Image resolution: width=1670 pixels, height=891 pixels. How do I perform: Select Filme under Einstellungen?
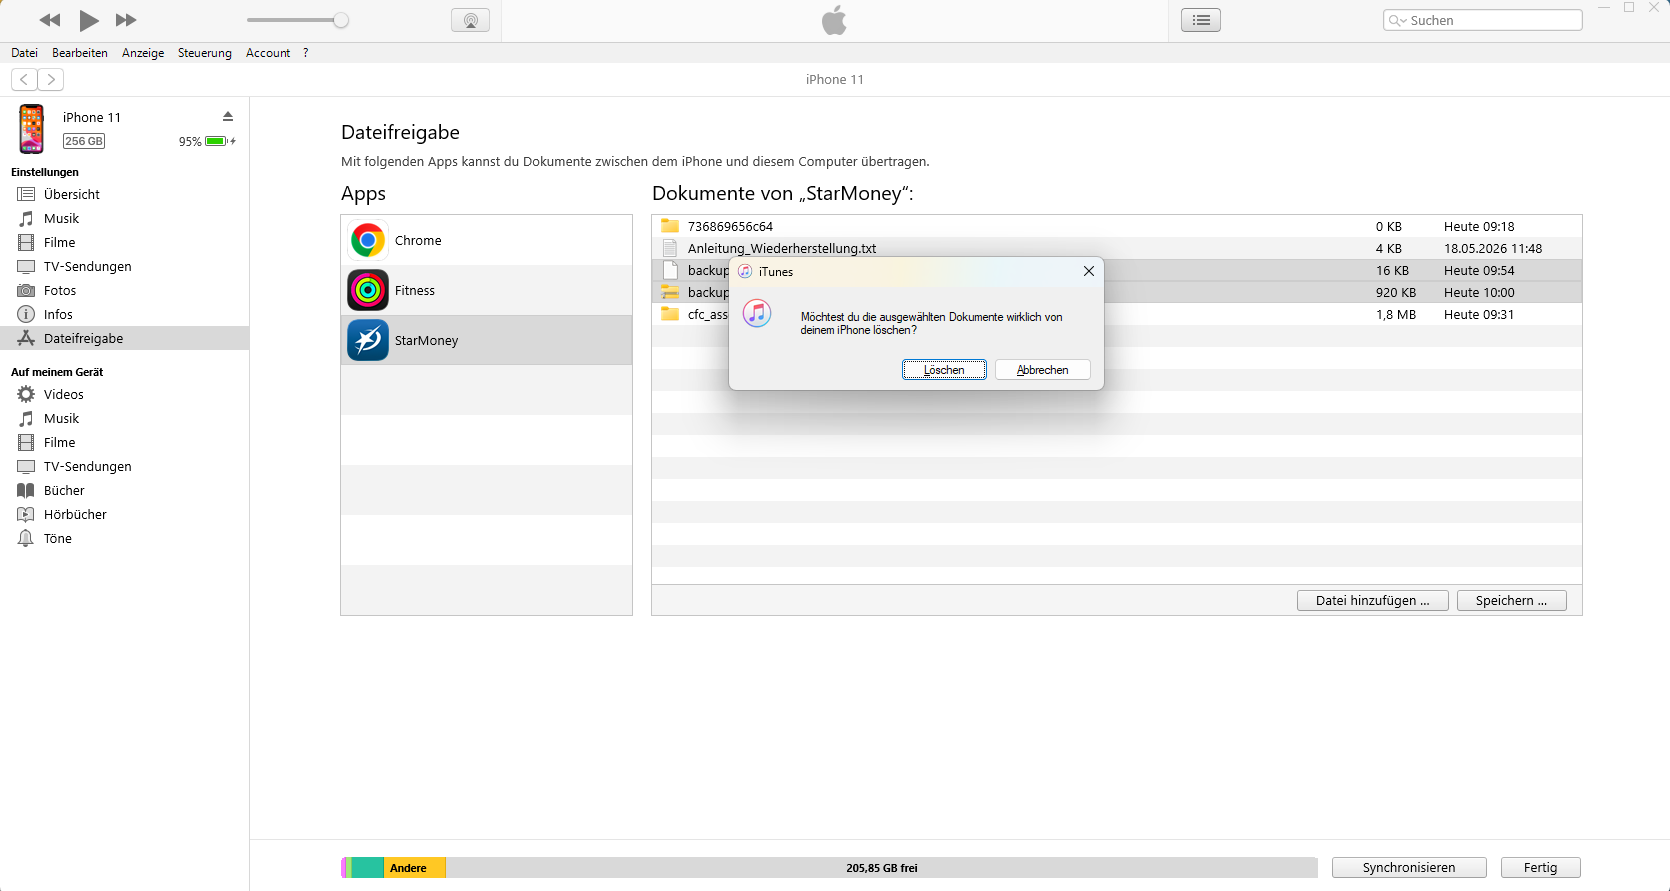124,242
